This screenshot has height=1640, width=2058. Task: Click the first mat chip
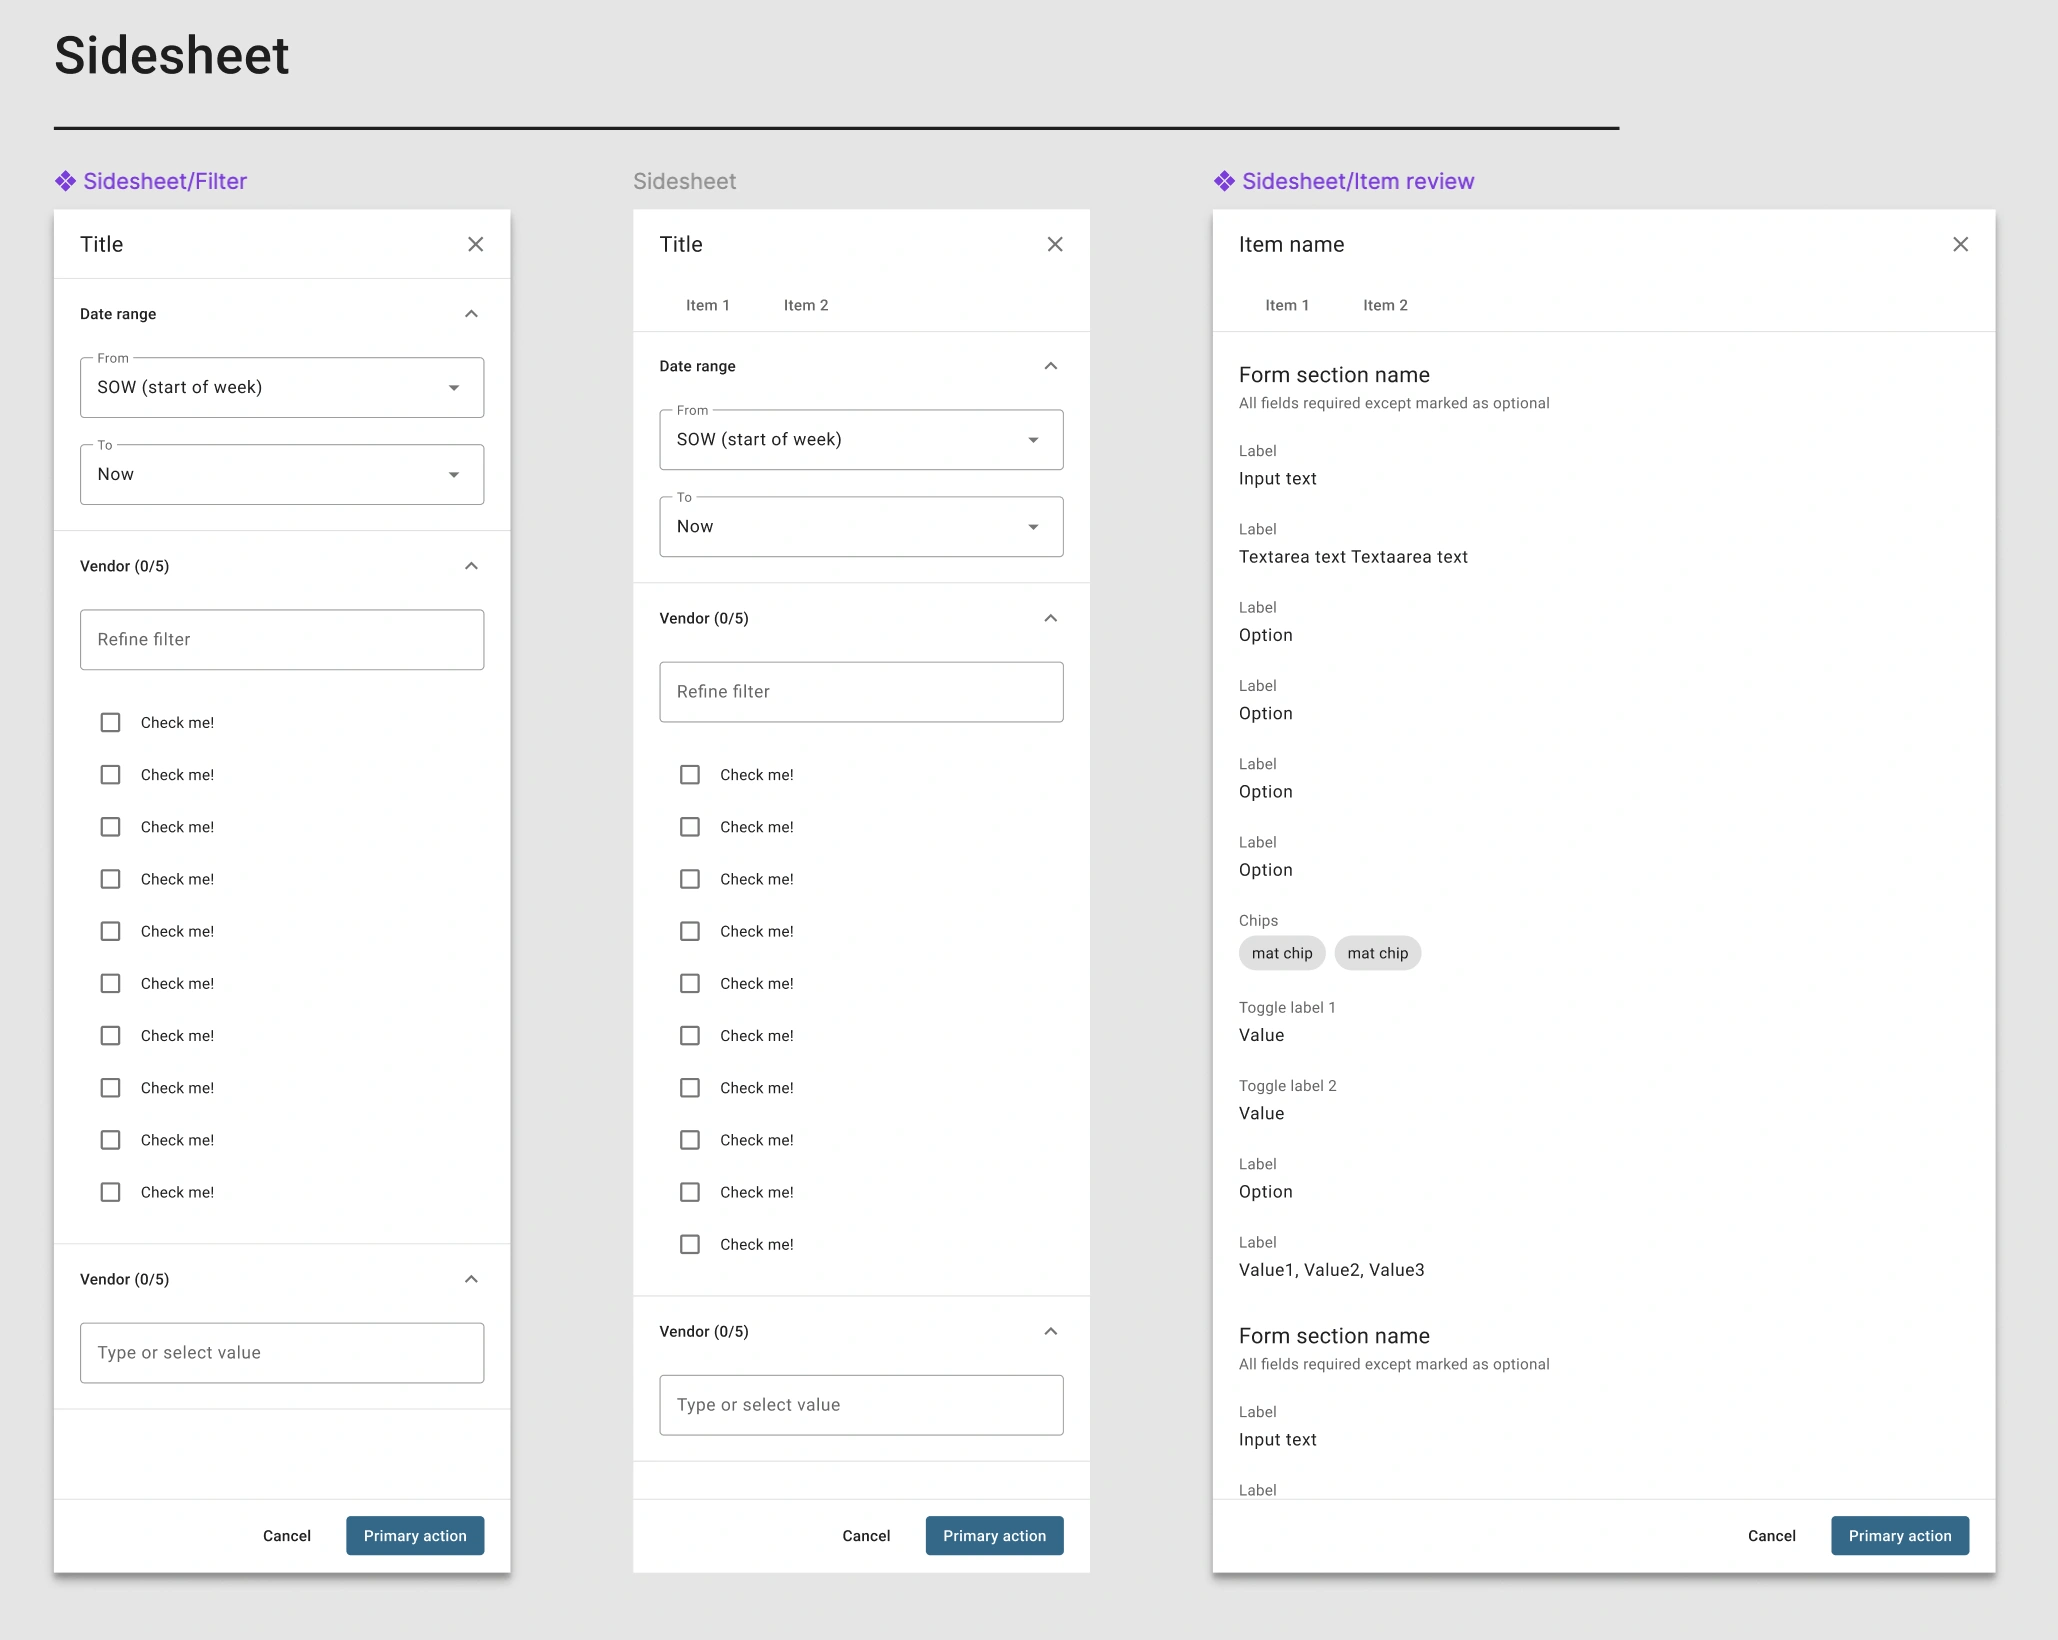pos(1282,953)
